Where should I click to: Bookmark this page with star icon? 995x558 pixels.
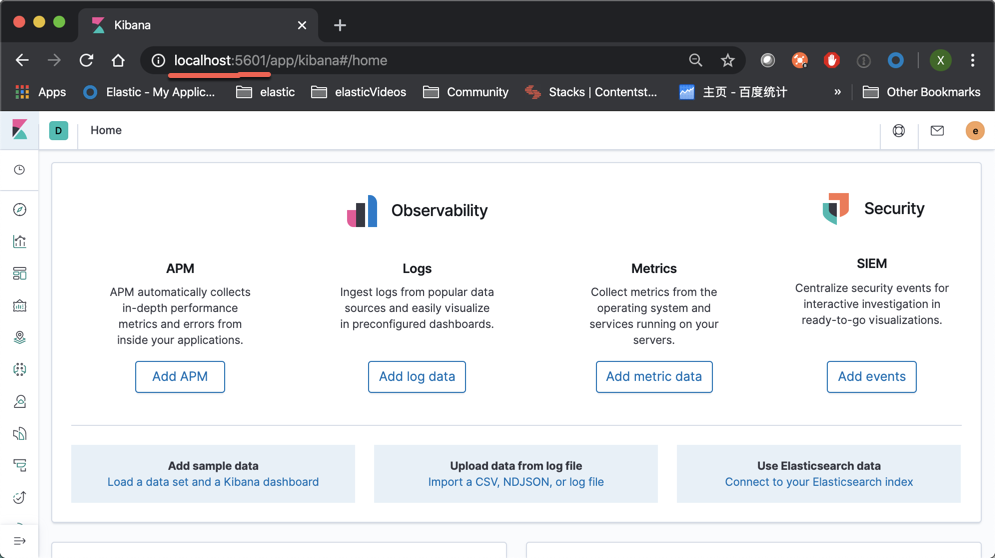pos(728,60)
